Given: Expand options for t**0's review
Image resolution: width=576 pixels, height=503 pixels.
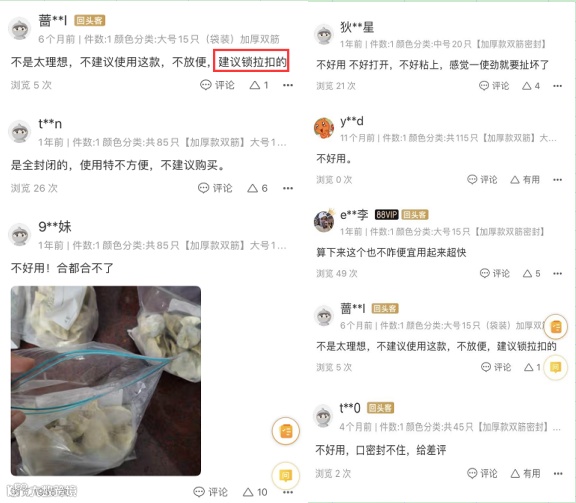Looking at the screenshot, I should [x=558, y=474].
